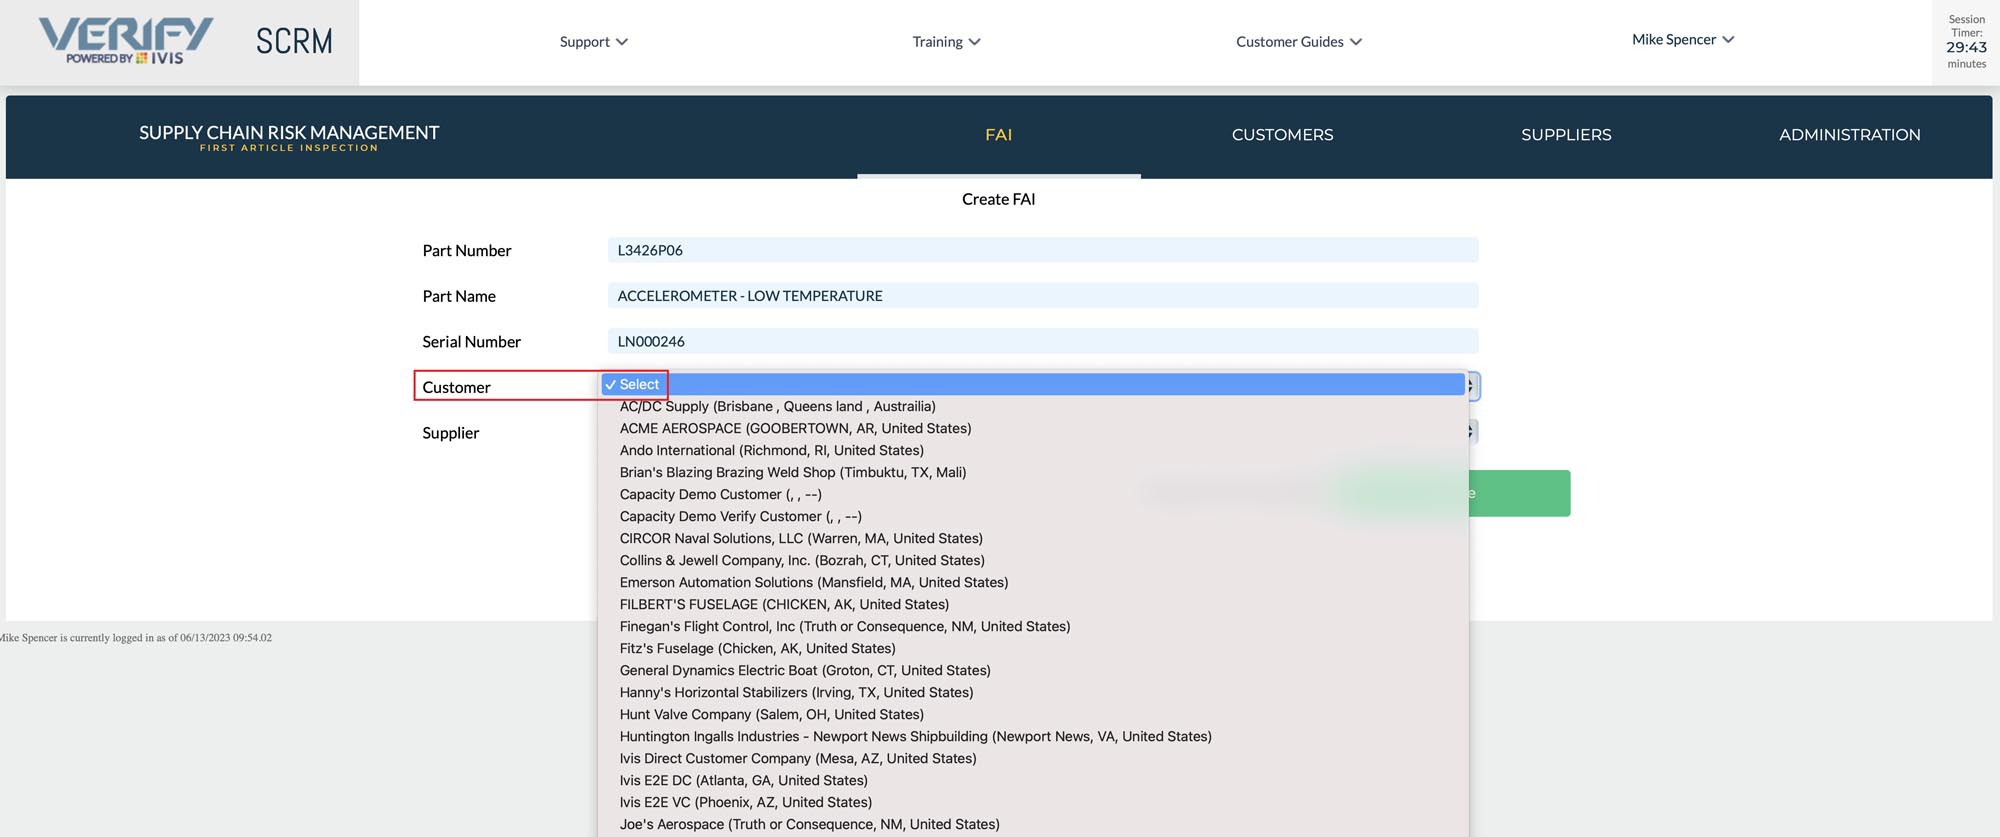Click the Verify powered by IVIS logo
Viewport: 2000px width, 837px height.
[125, 41]
